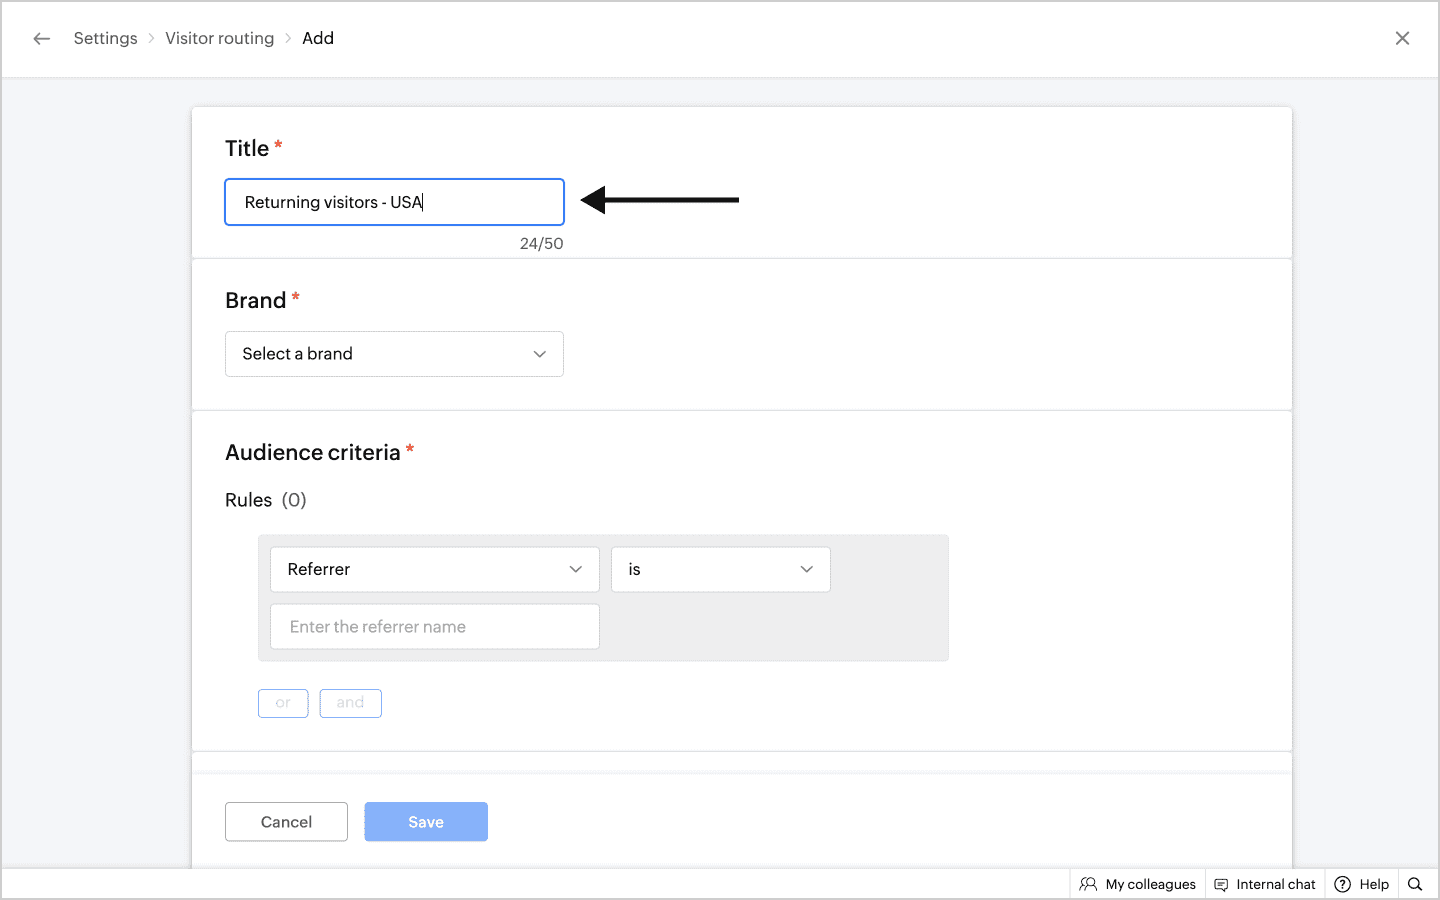Click the Title text field

point(394,202)
